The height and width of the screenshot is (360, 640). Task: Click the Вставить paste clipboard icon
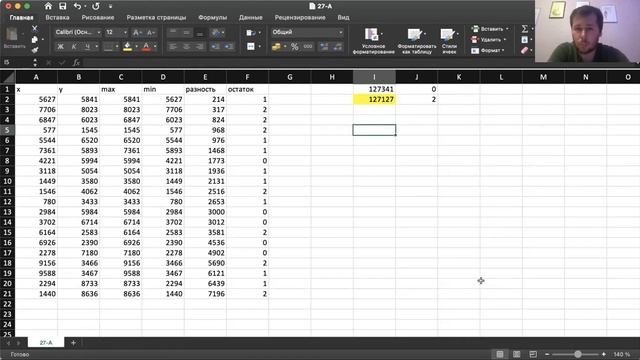click(x=12, y=35)
